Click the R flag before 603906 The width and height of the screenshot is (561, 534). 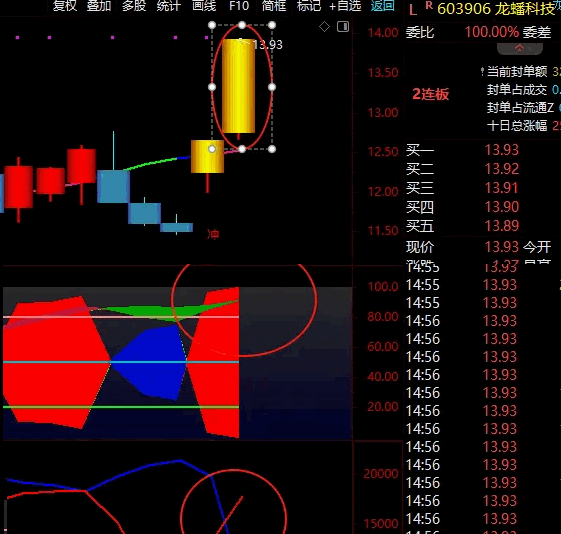pyautogui.click(x=429, y=5)
